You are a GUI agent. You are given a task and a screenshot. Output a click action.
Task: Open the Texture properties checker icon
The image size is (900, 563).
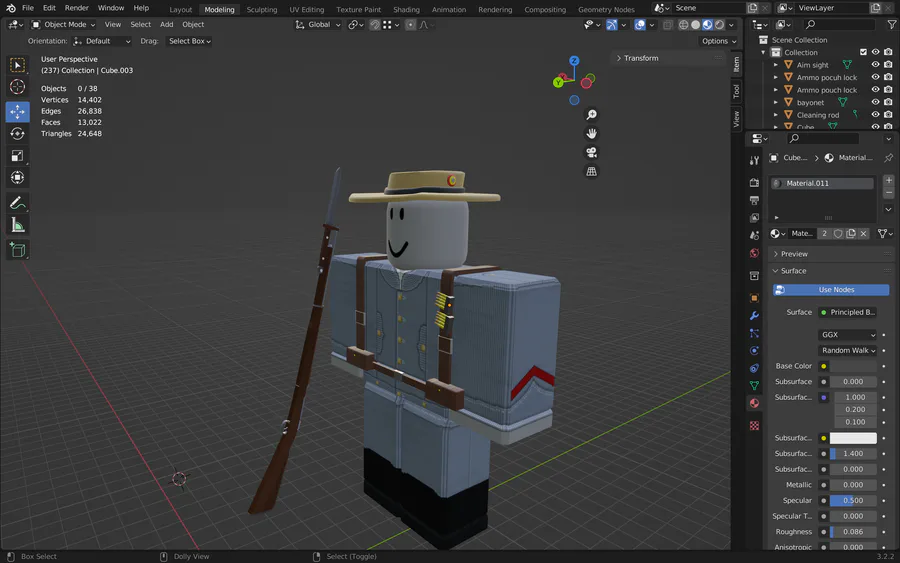pyautogui.click(x=754, y=425)
